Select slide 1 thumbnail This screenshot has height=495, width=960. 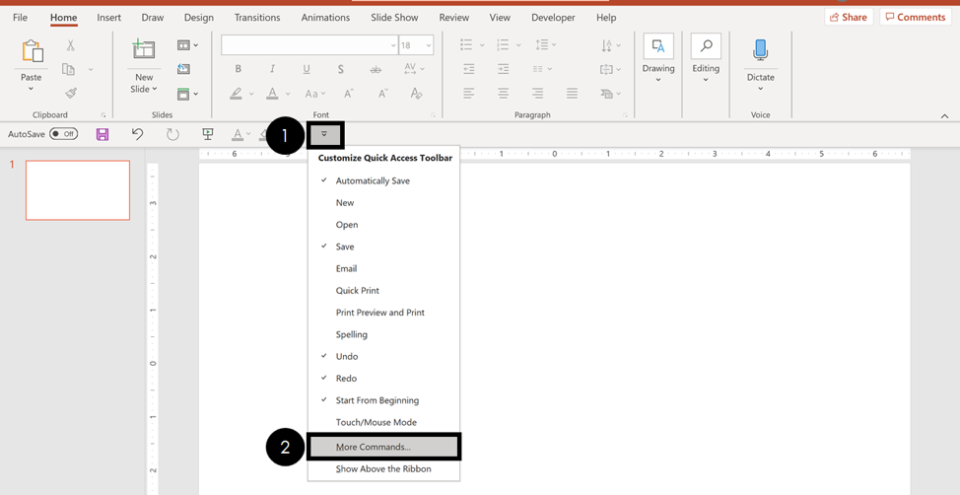[x=78, y=190]
